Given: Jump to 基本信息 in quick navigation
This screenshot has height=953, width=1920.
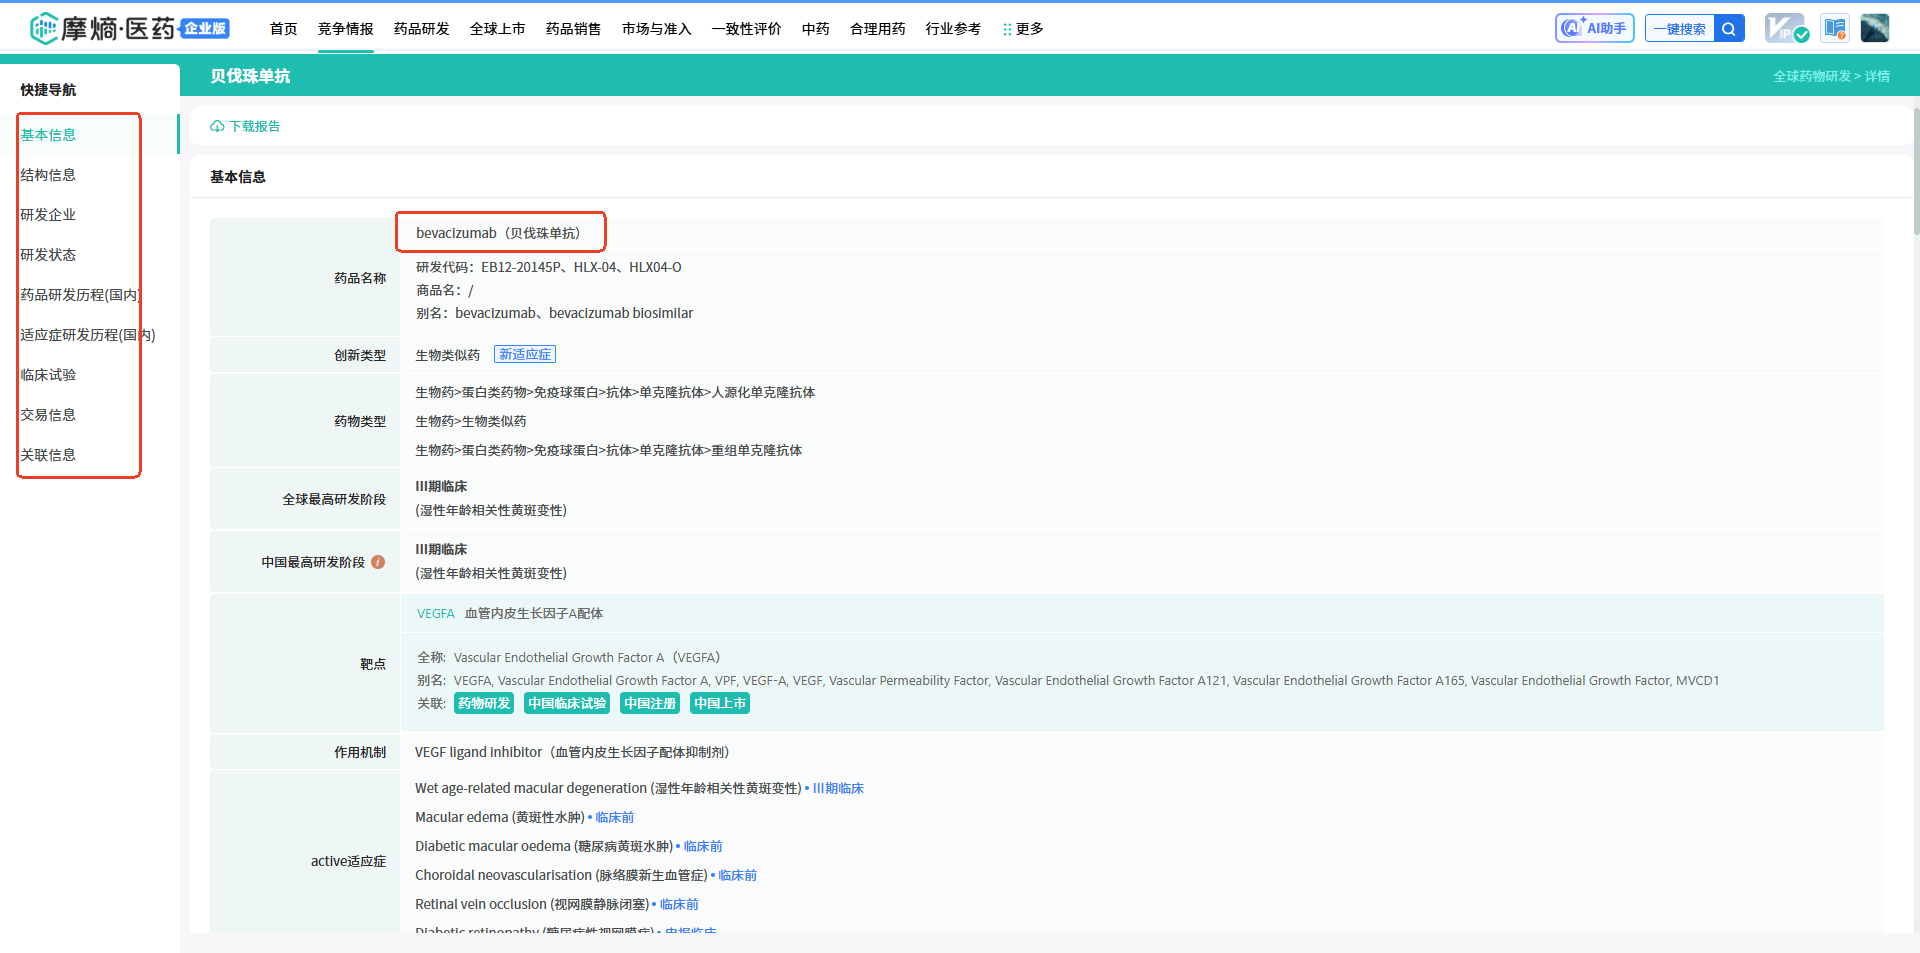Looking at the screenshot, I should coord(48,135).
